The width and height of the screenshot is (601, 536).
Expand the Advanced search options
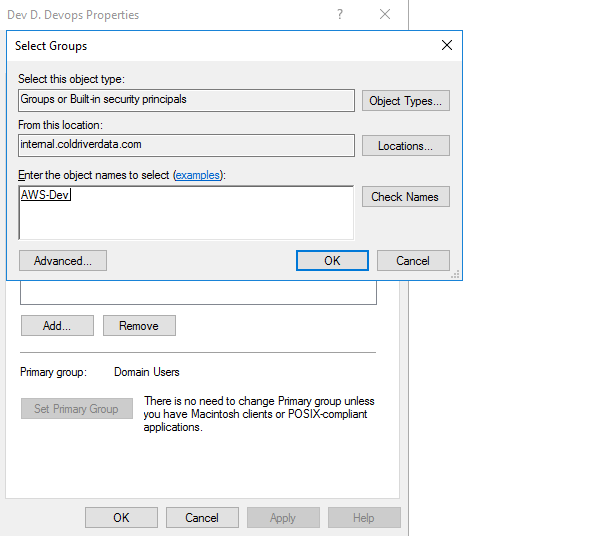point(63,261)
